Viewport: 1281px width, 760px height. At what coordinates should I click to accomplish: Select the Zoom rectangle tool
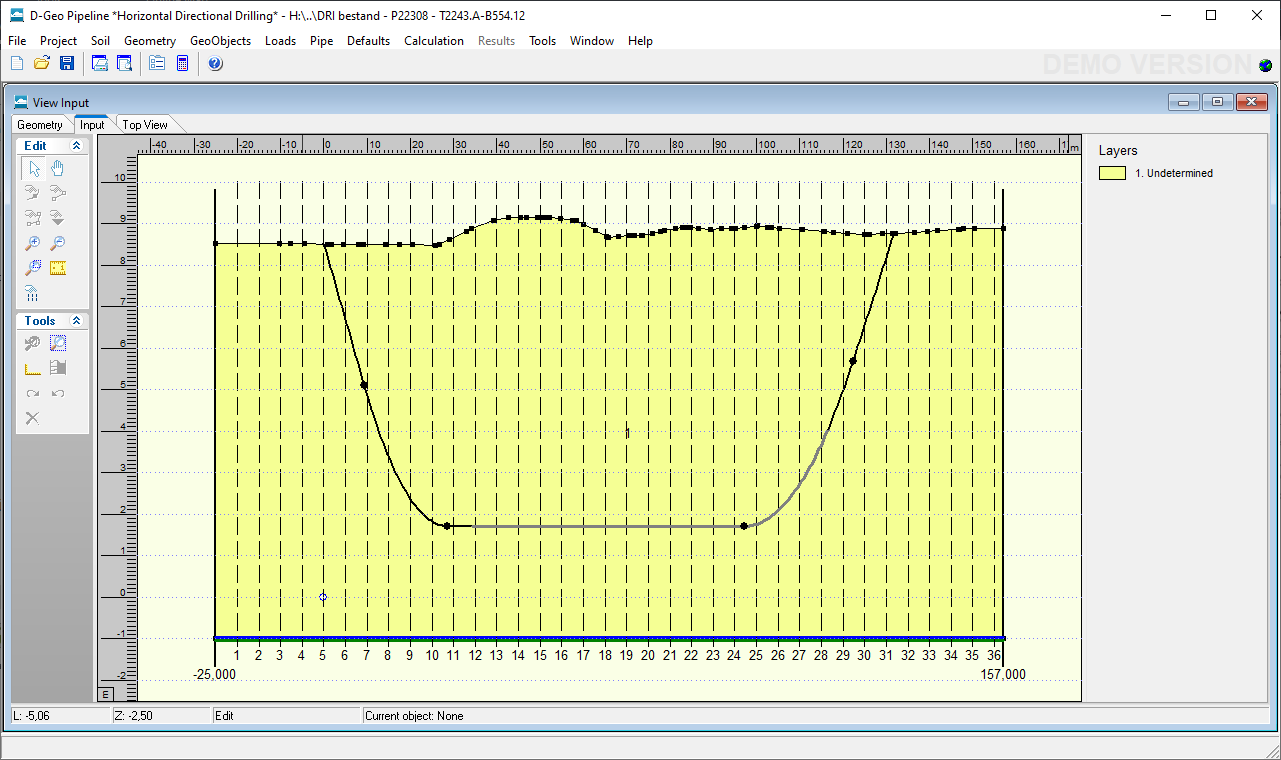click(33, 268)
